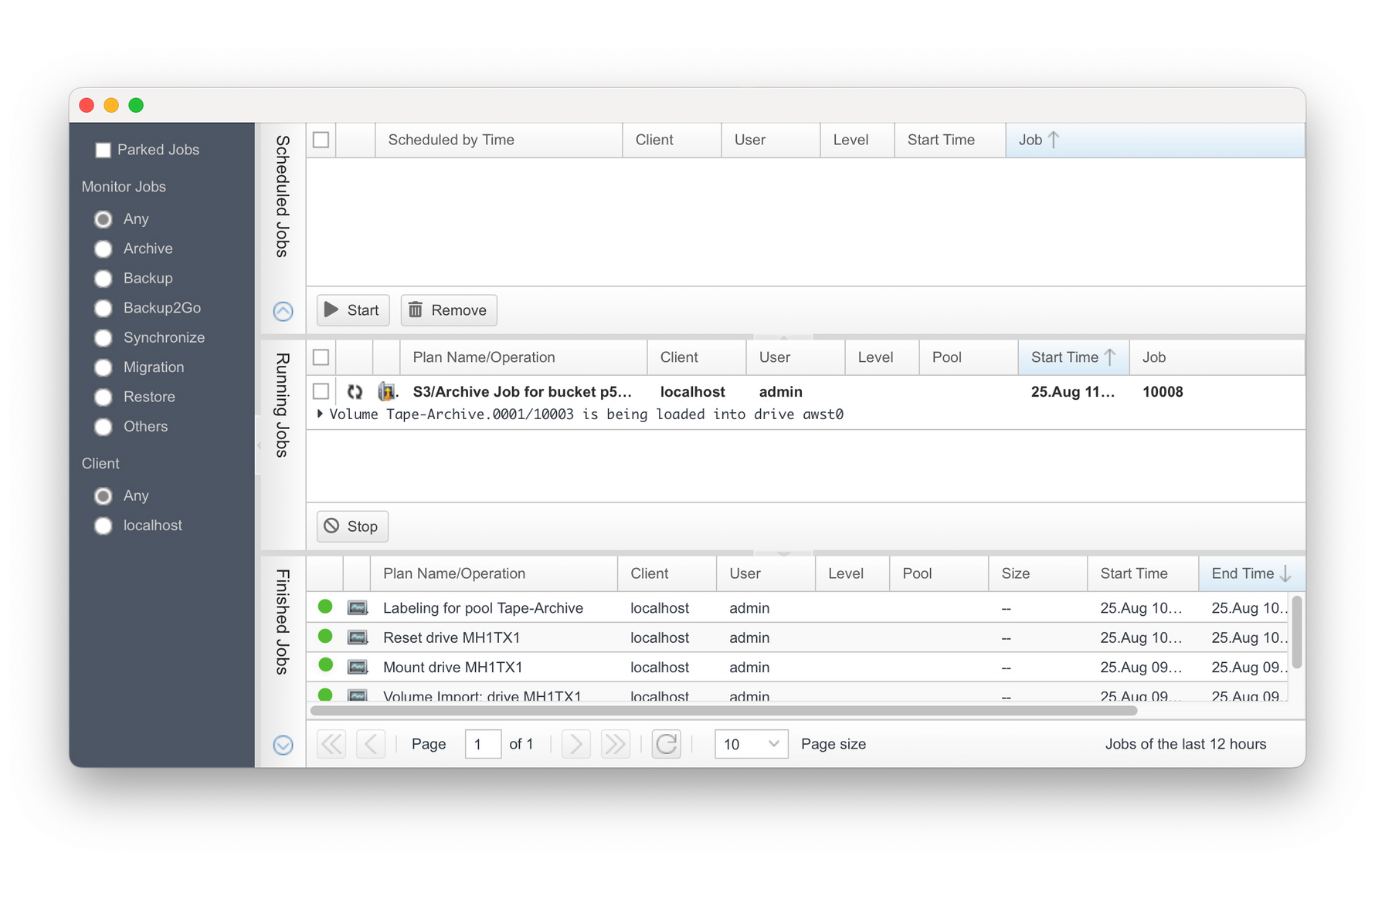
Task: Tick the checkbox for the S3/Archive running job
Action: click(321, 391)
